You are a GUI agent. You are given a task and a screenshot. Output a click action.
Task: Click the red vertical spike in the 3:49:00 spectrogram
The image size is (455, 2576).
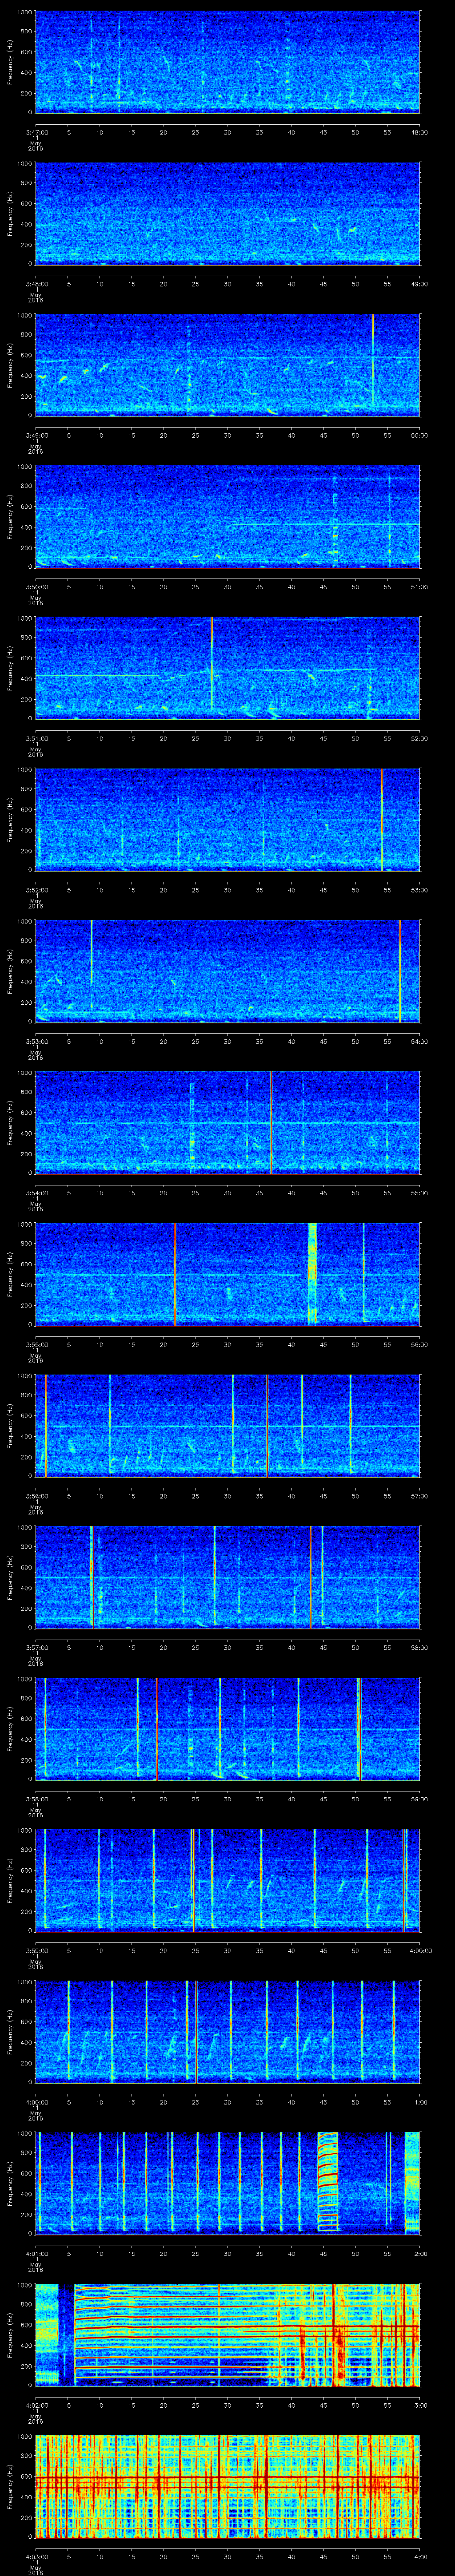tap(372, 360)
